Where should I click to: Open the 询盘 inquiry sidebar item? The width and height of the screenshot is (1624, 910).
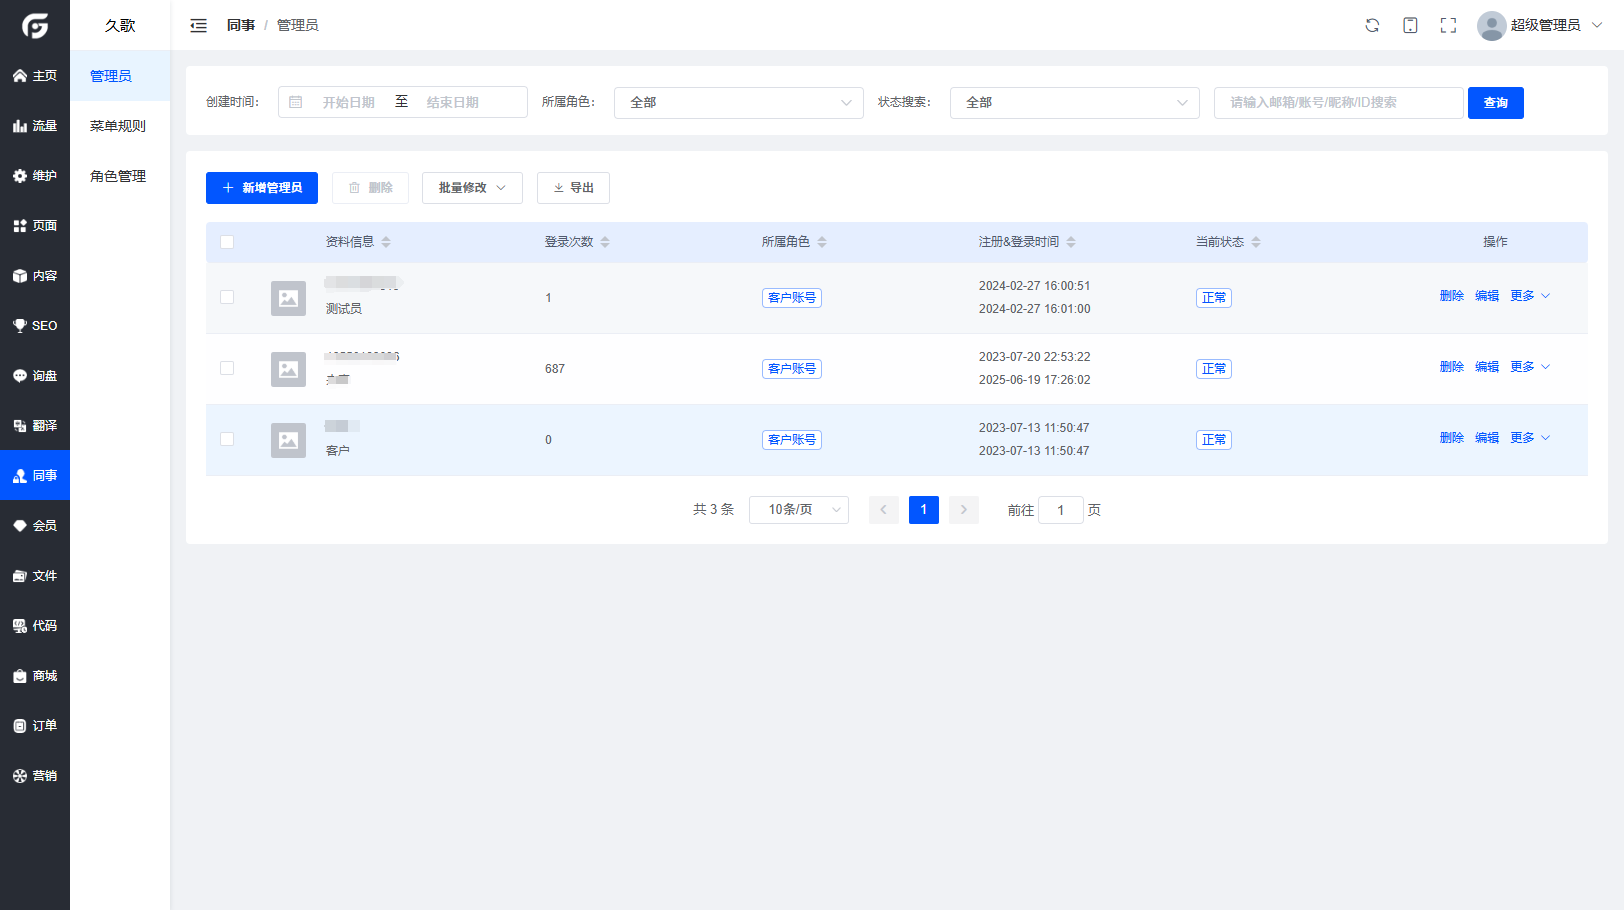pyautogui.click(x=35, y=376)
